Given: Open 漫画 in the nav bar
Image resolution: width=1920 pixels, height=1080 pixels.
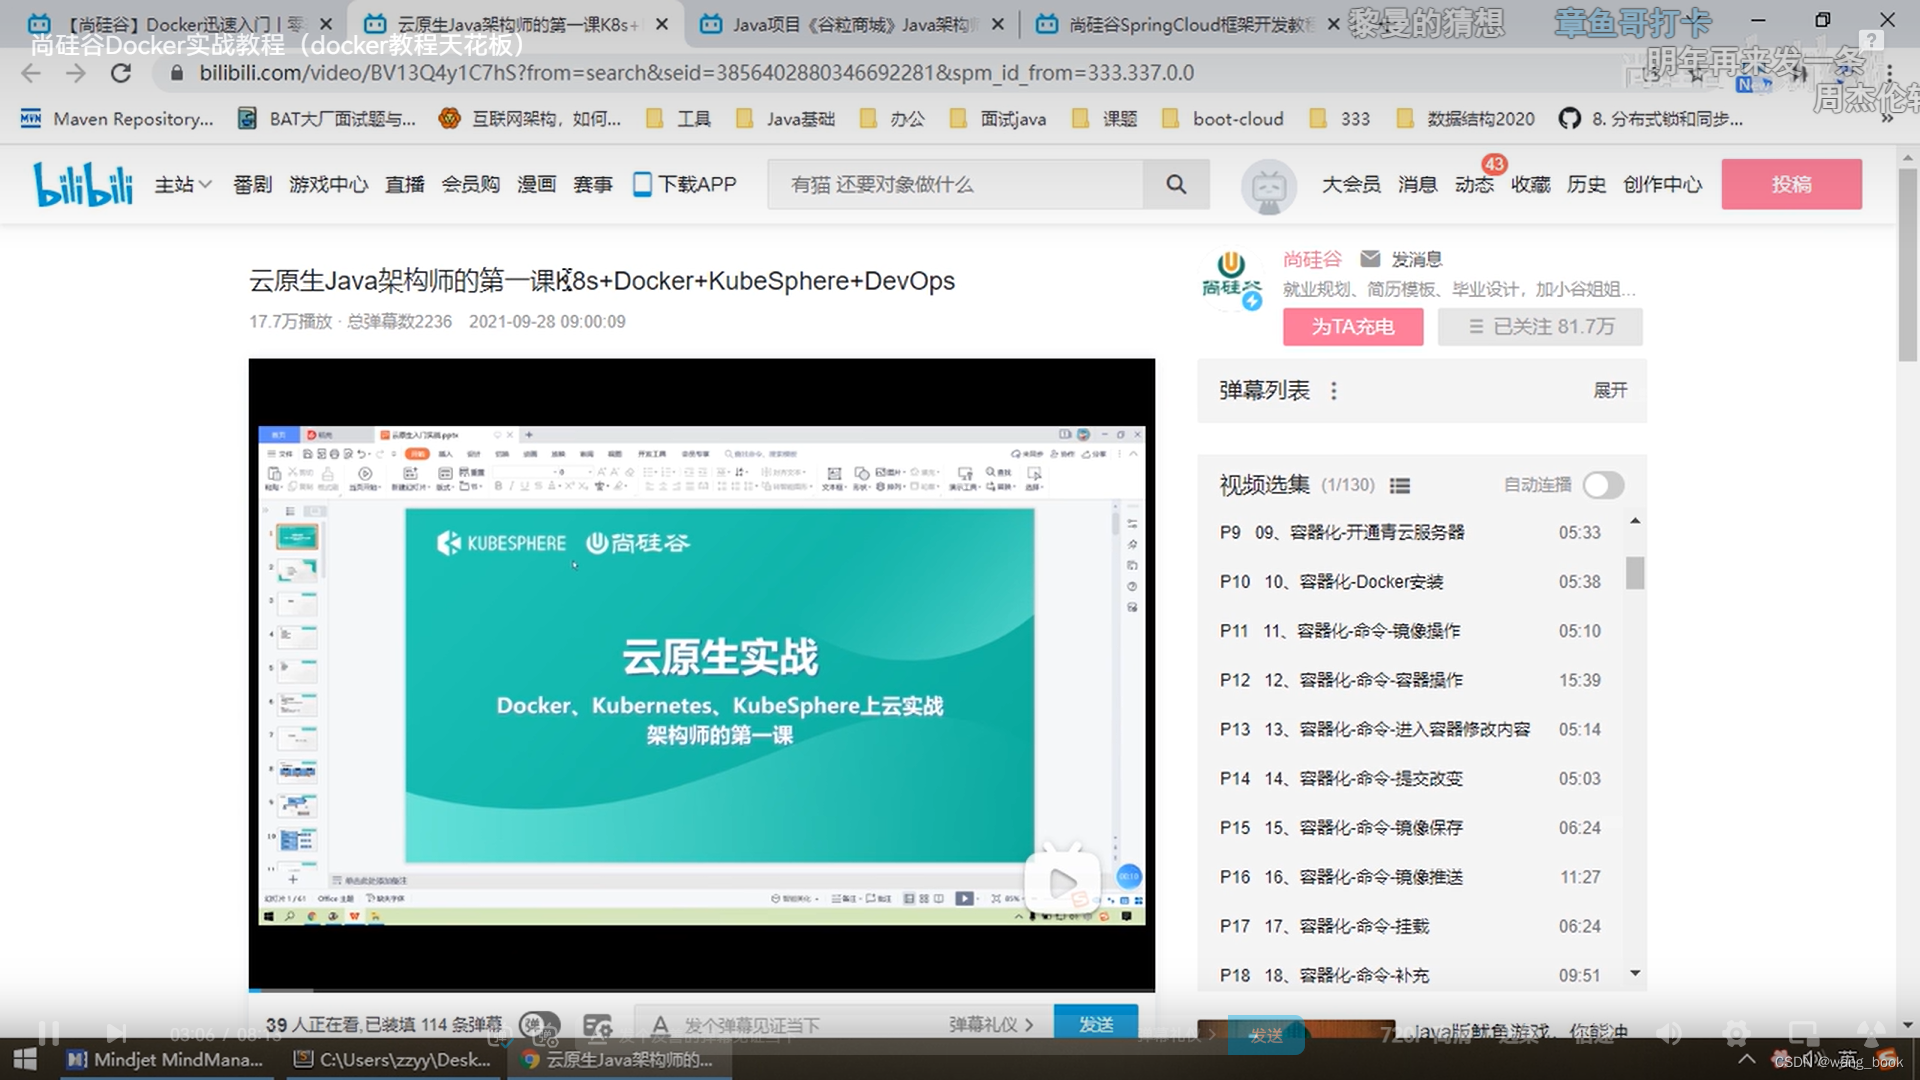Looking at the screenshot, I should pos(536,184).
